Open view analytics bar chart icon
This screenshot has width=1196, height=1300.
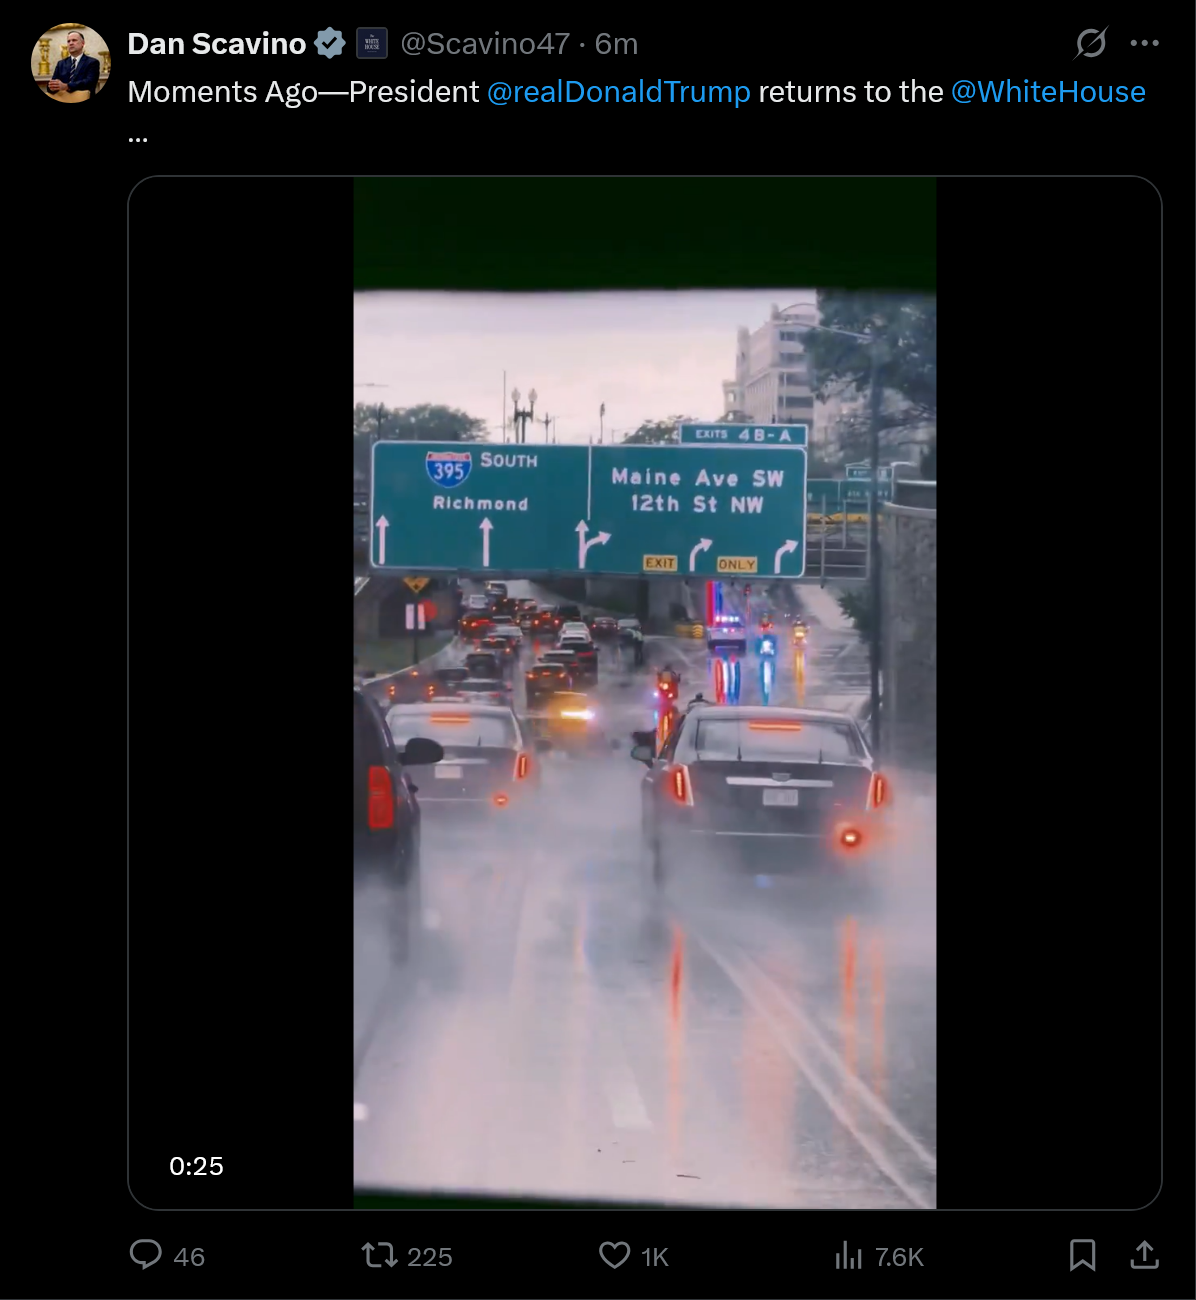[848, 1255]
